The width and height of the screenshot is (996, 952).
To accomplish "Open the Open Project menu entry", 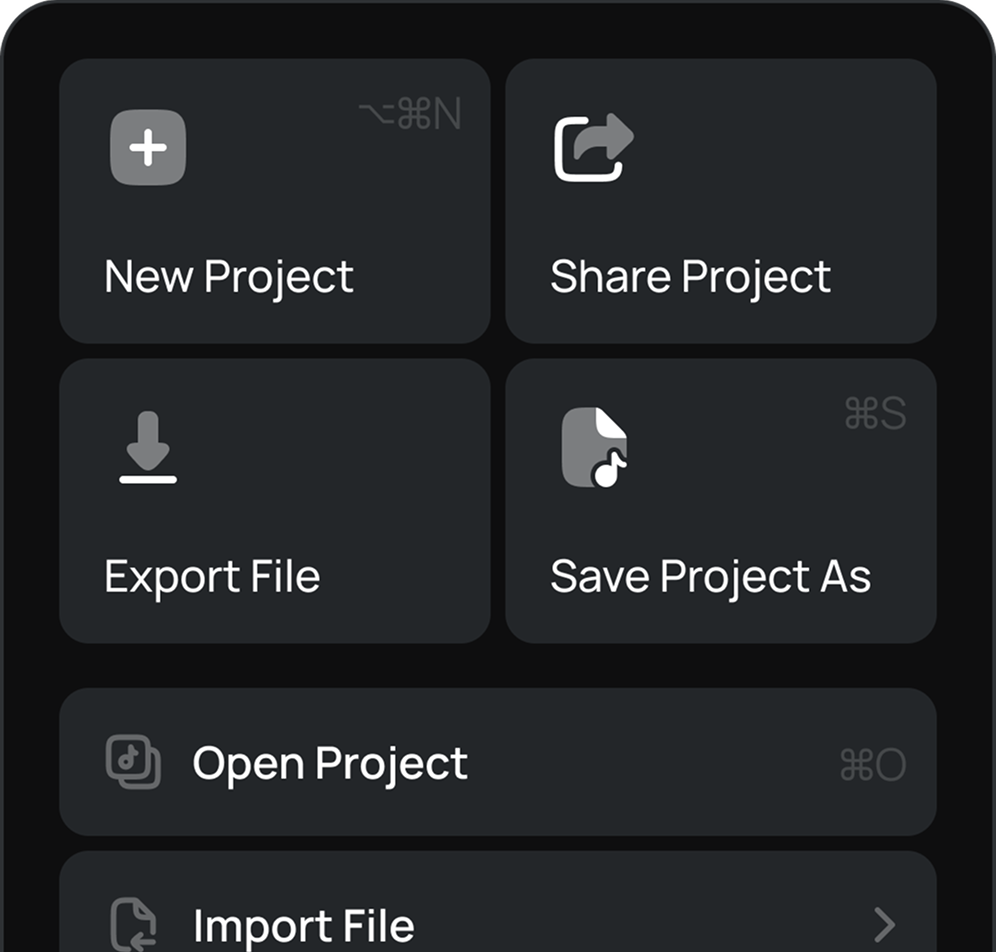I will tap(330, 764).
